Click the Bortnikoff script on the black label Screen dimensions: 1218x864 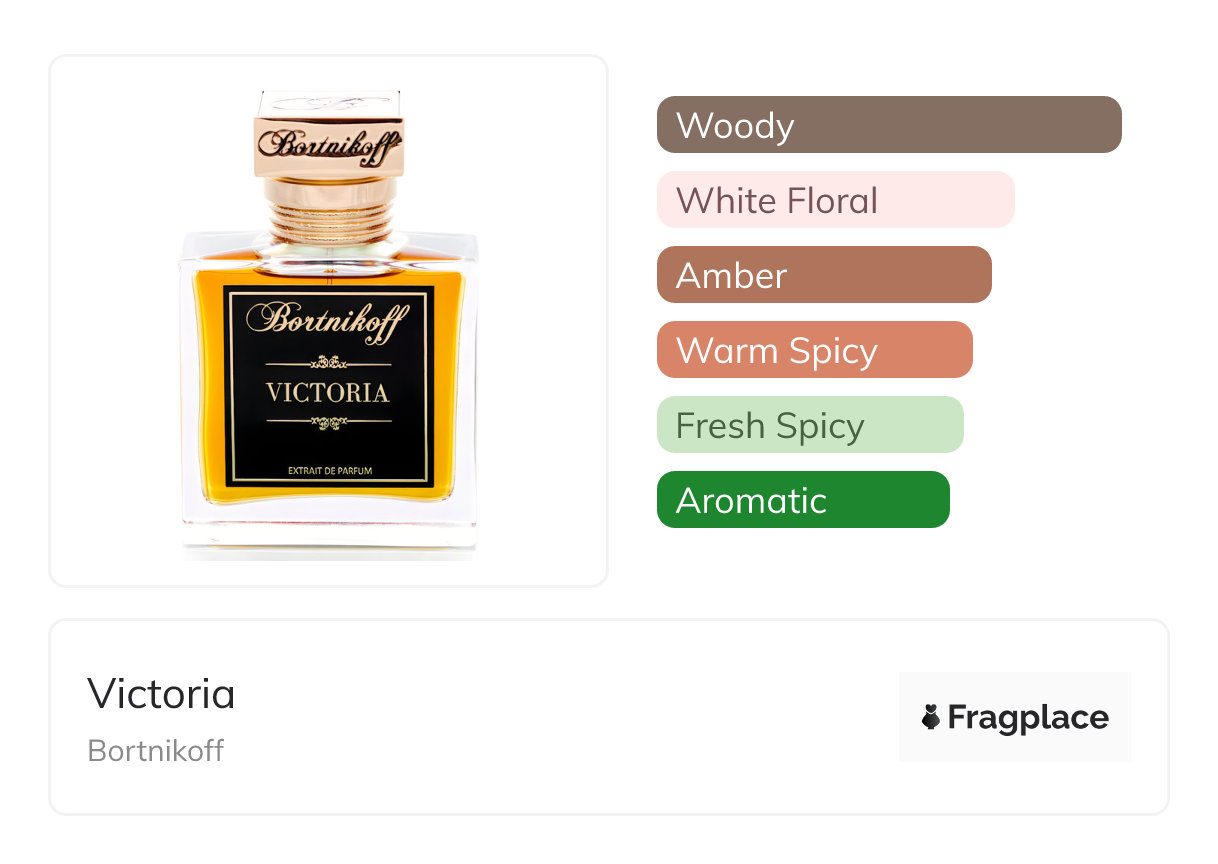328,320
